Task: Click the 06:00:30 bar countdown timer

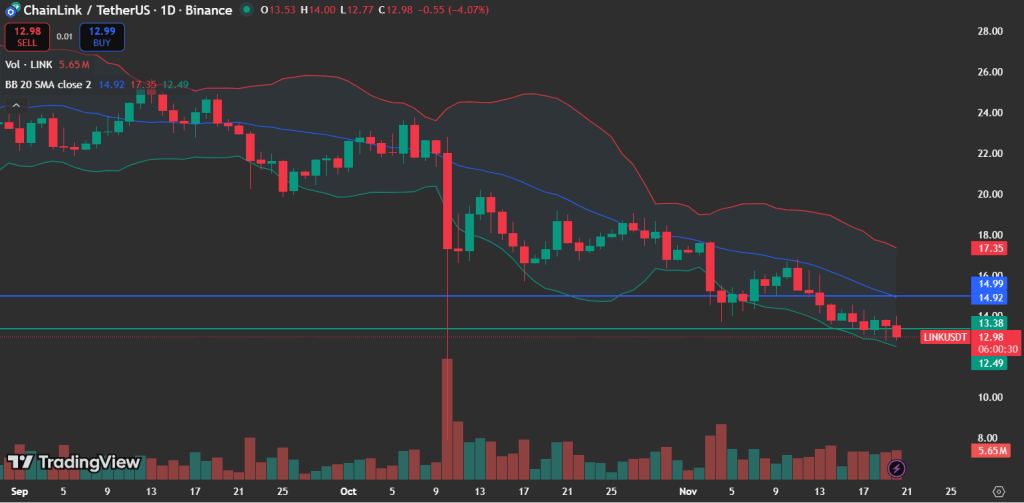Action: click(997, 349)
